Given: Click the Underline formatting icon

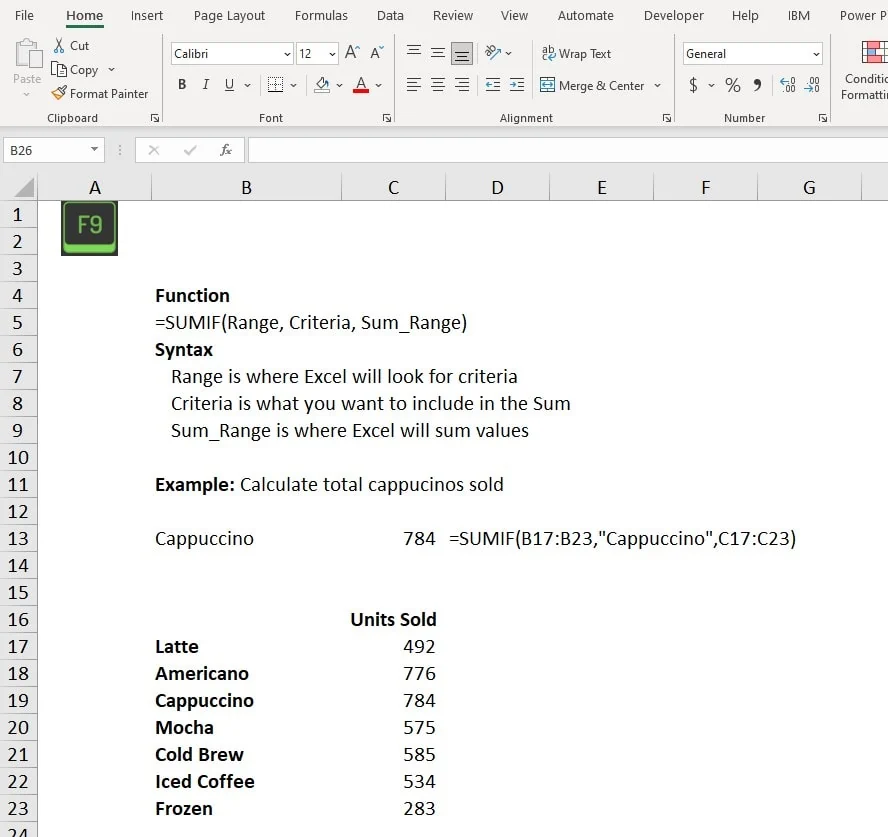Looking at the screenshot, I should click(x=228, y=85).
